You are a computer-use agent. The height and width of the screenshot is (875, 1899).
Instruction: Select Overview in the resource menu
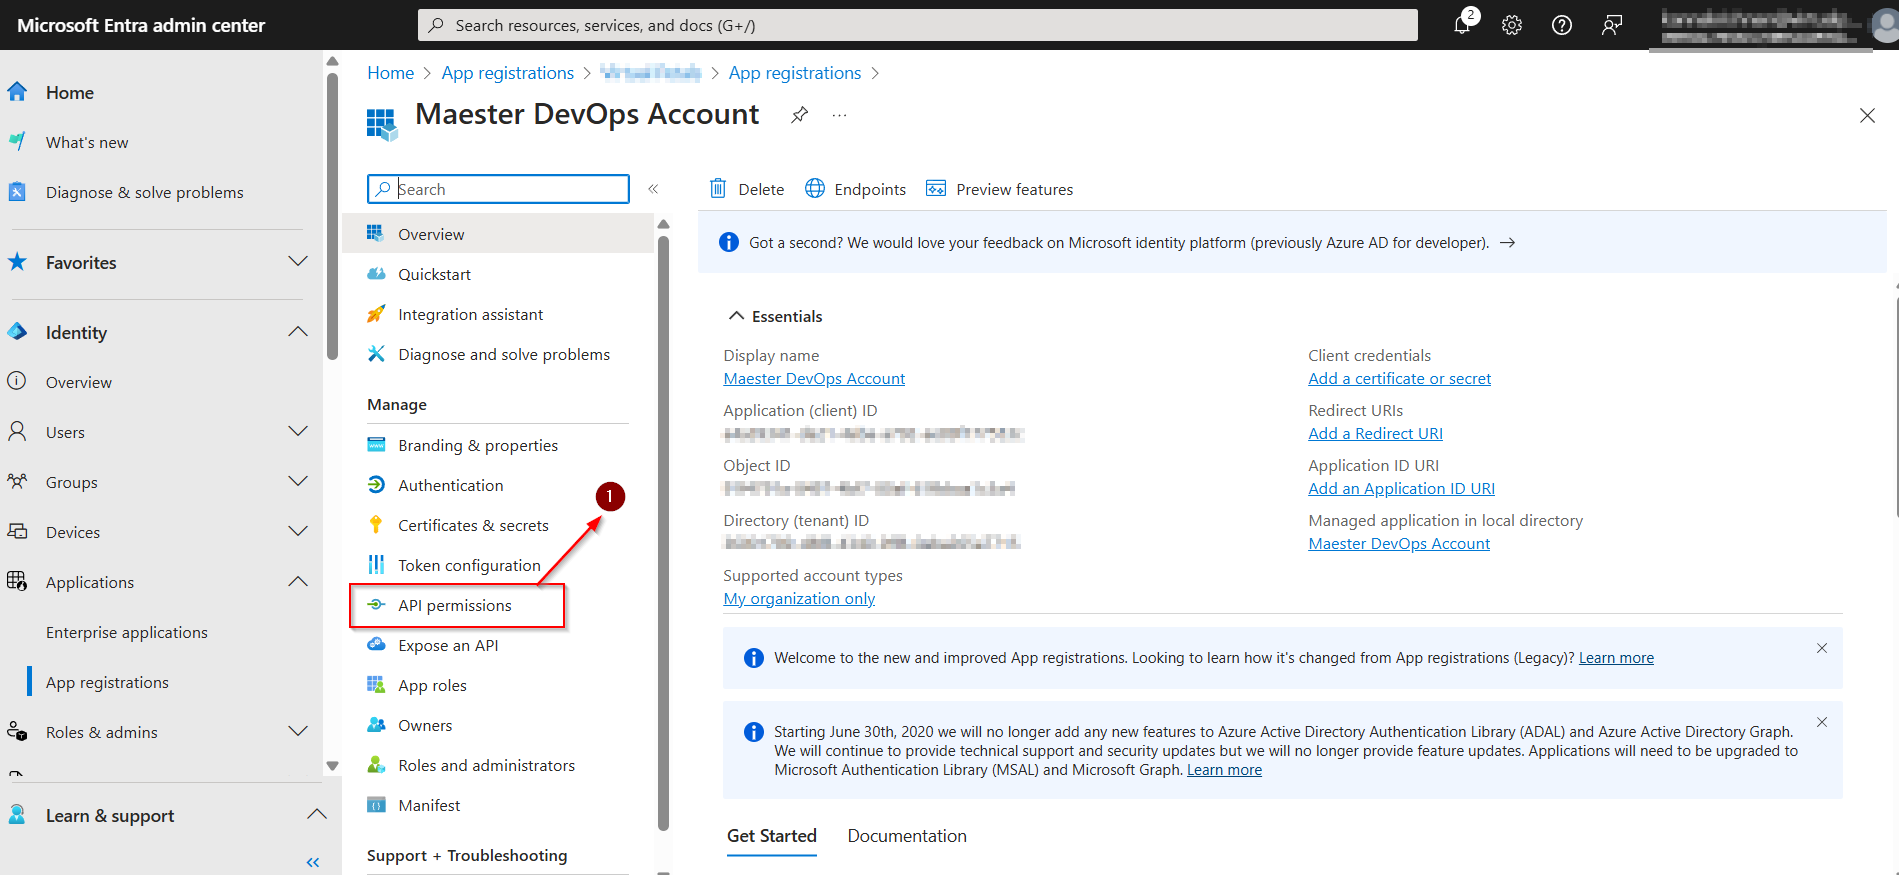click(498, 234)
